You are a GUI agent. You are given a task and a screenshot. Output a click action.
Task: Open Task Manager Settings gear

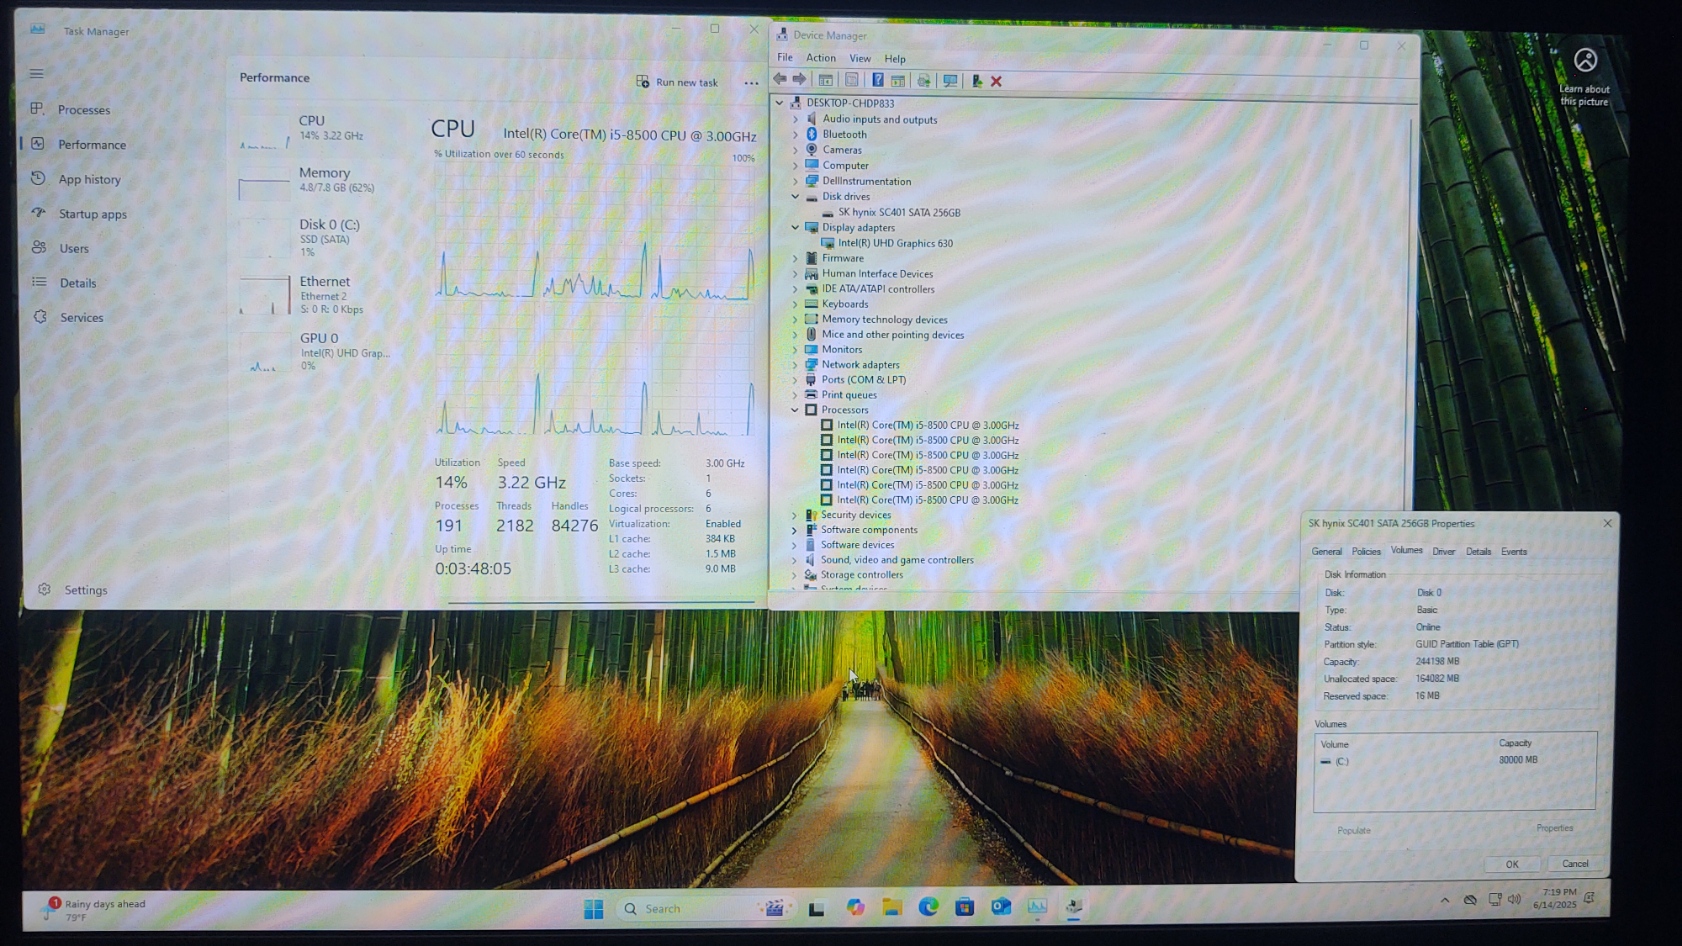pyautogui.click(x=45, y=590)
